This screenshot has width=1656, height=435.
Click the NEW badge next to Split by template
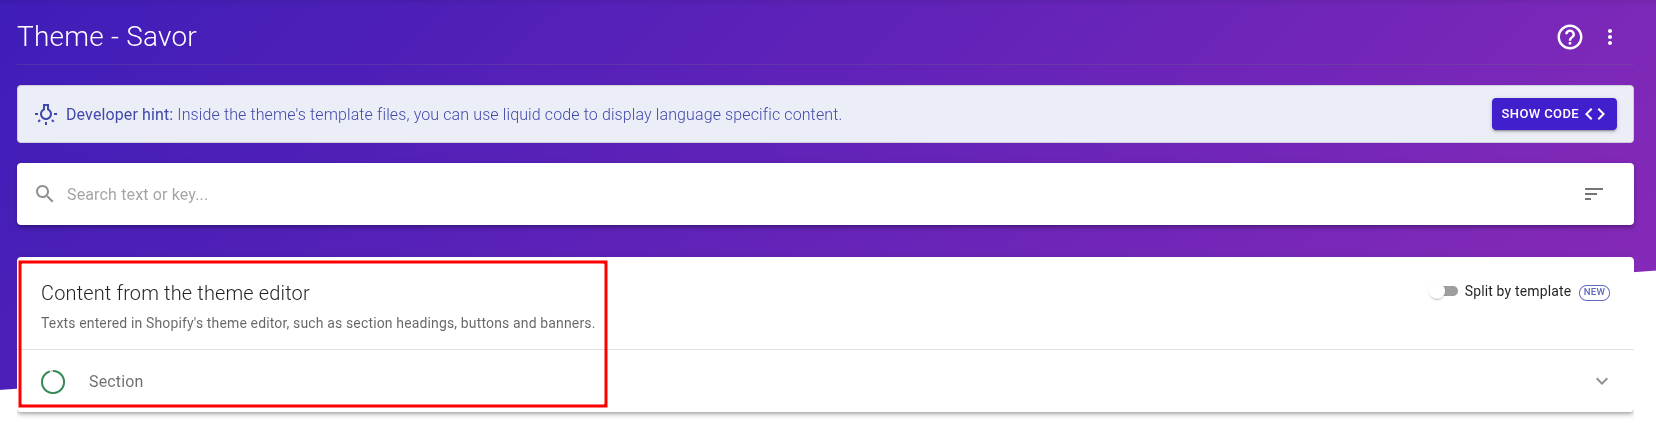[x=1594, y=292]
